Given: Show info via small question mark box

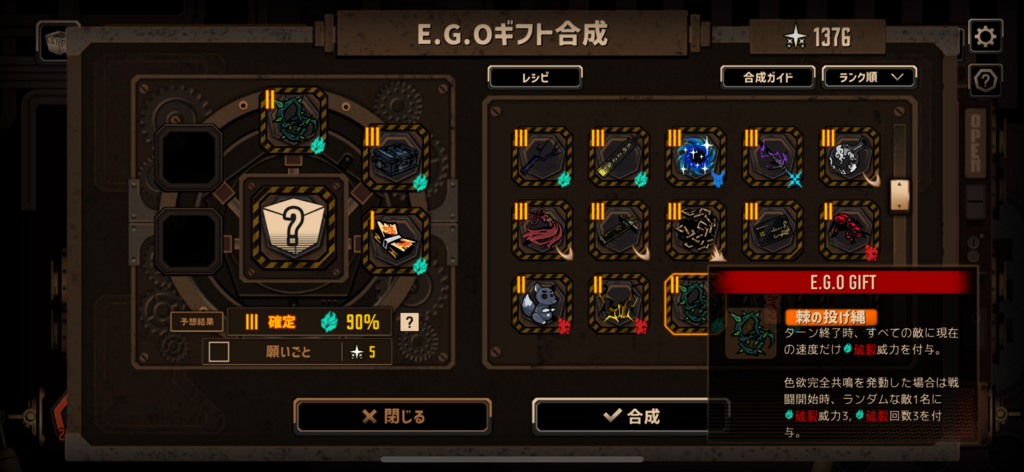Looking at the screenshot, I should tap(409, 322).
